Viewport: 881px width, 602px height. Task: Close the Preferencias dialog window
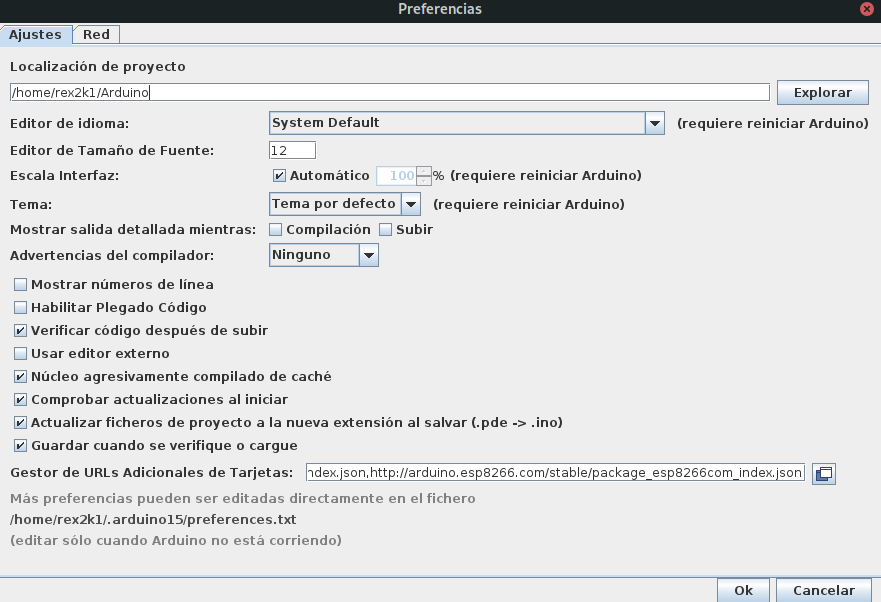click(x=866, y=9)
